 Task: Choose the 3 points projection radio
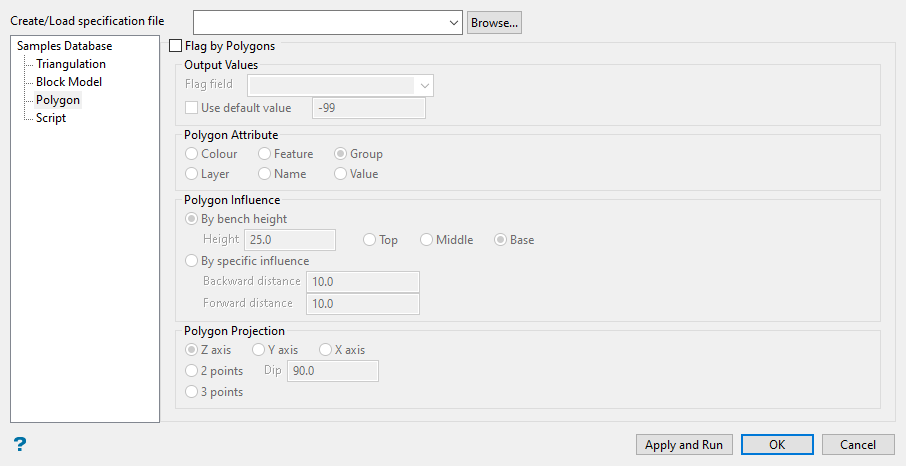(192, 392)
